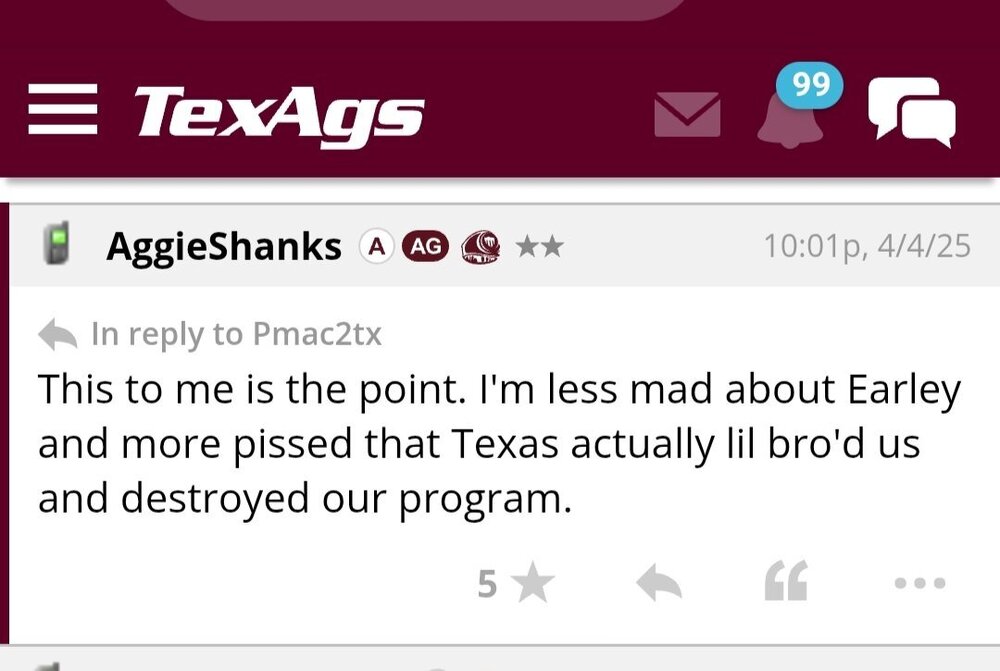The height and width of the screenshot is (671, 1000).
Task: Go to the Pmac2tx parent post
Action: pos(316,334)
